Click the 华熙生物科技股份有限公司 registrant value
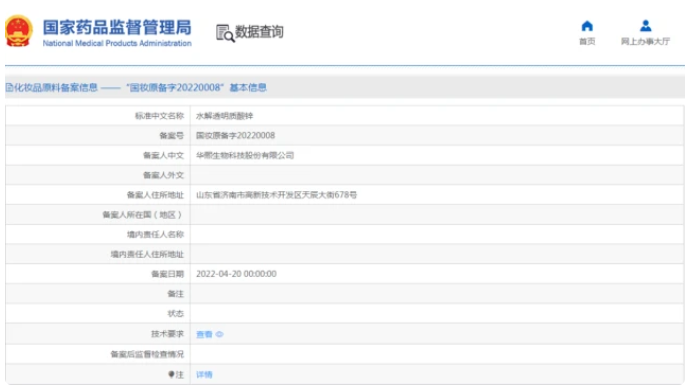 [245, 155]
